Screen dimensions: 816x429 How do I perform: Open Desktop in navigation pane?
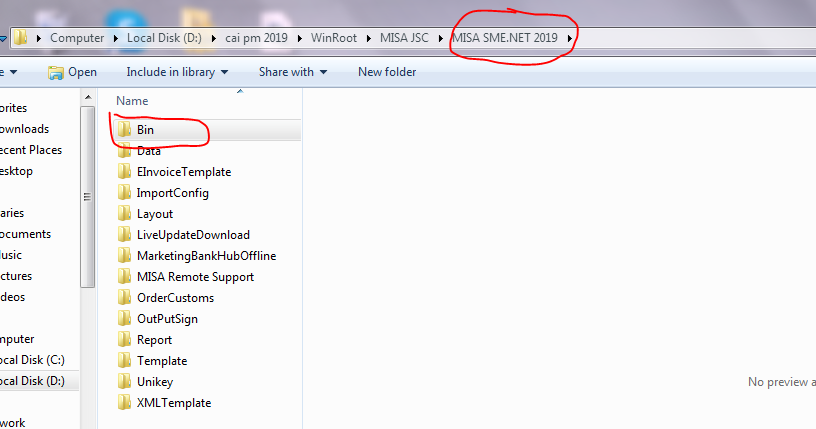pos(16,171)
